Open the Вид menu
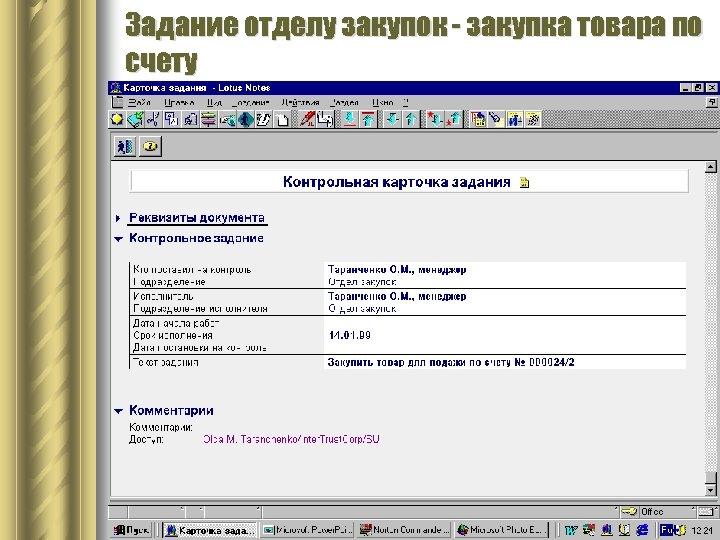 214,102
